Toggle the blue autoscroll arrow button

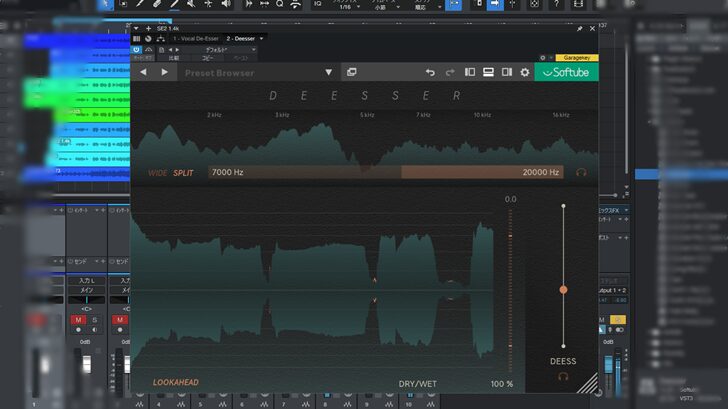pos(495,4)
